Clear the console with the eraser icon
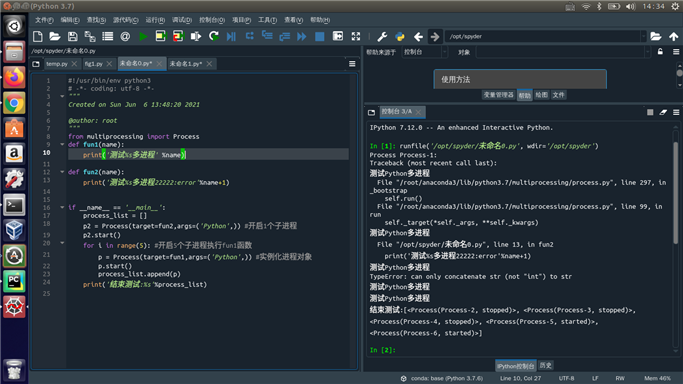 [663, 112]
